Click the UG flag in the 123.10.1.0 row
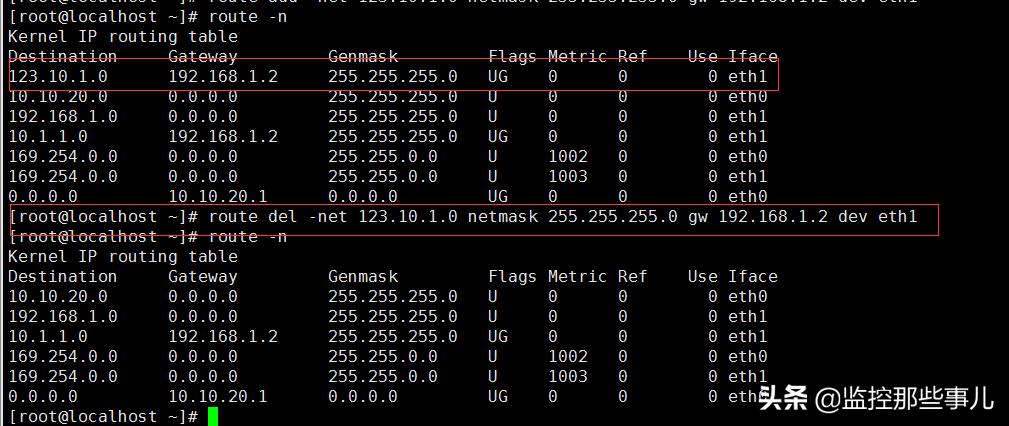1009x426 pixels. 498,77
